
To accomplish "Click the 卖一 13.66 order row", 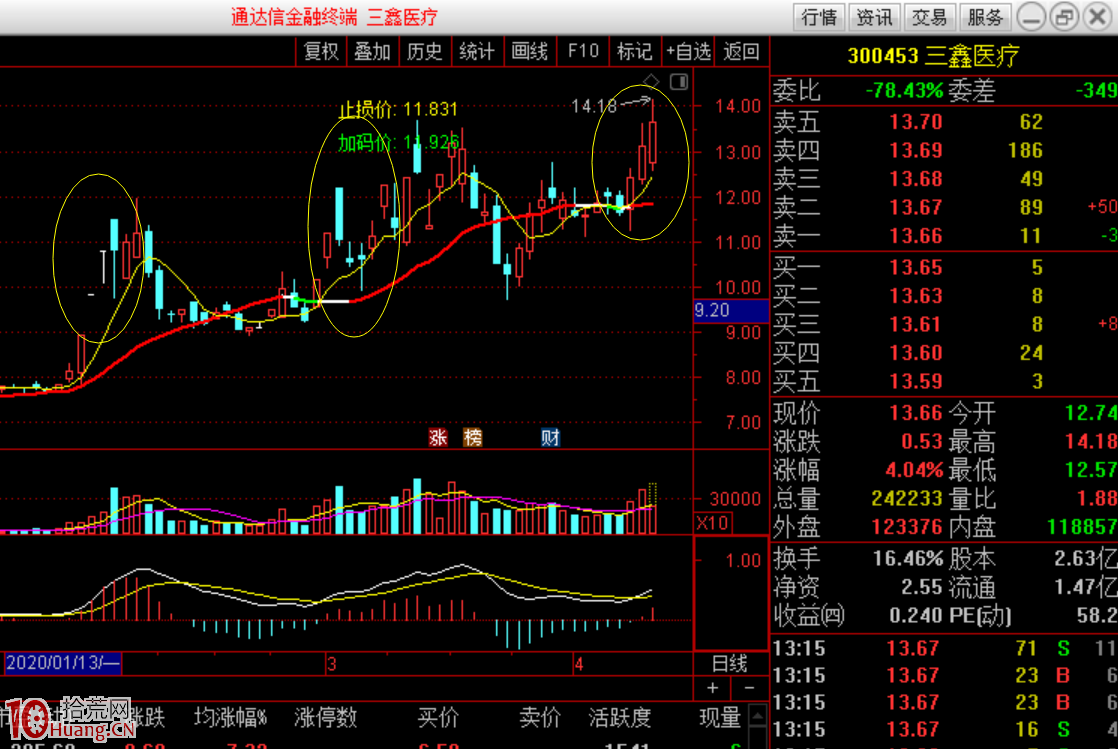I will (x=944, y=236).
